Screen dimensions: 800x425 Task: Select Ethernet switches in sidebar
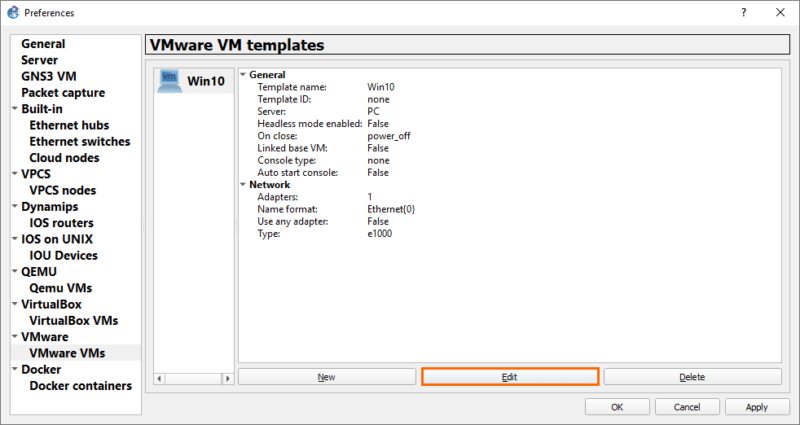click(x=80, y=141)
